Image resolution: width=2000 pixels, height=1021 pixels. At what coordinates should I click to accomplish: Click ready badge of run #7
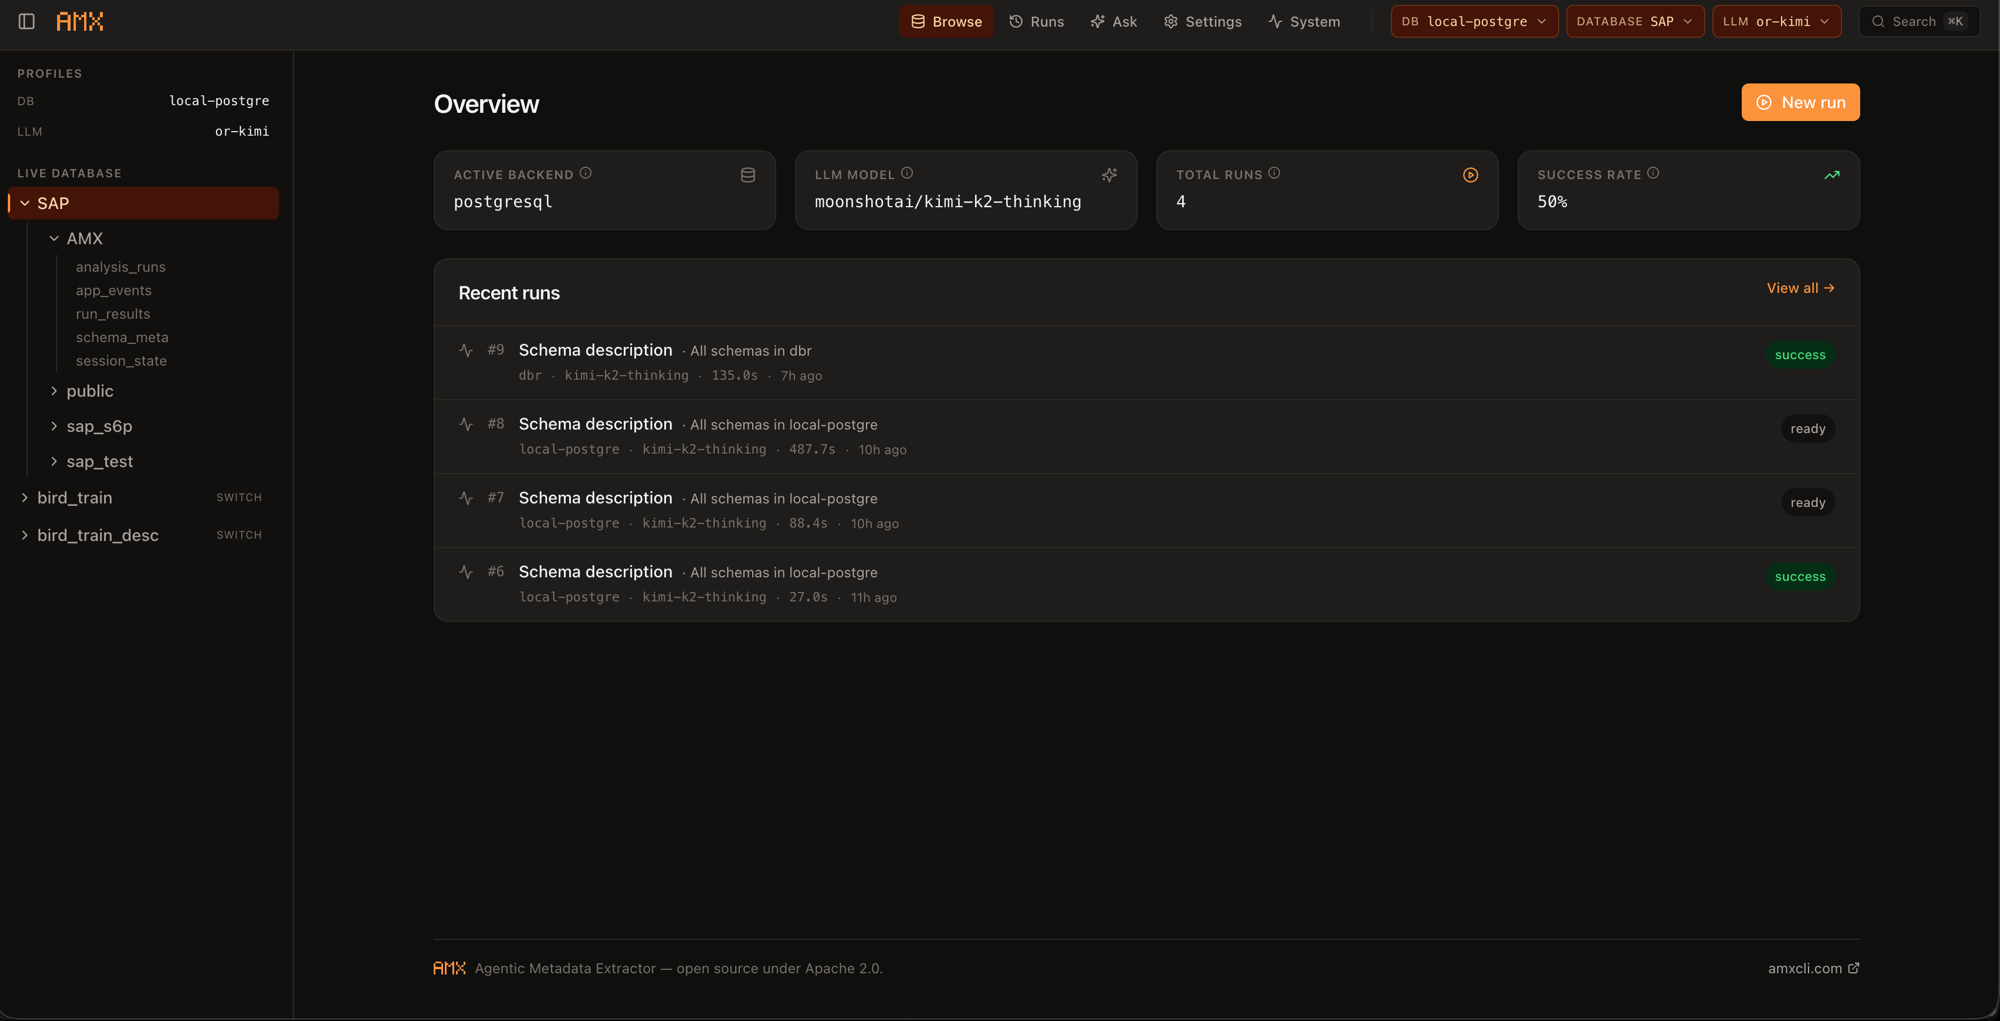click(1808, 503)
